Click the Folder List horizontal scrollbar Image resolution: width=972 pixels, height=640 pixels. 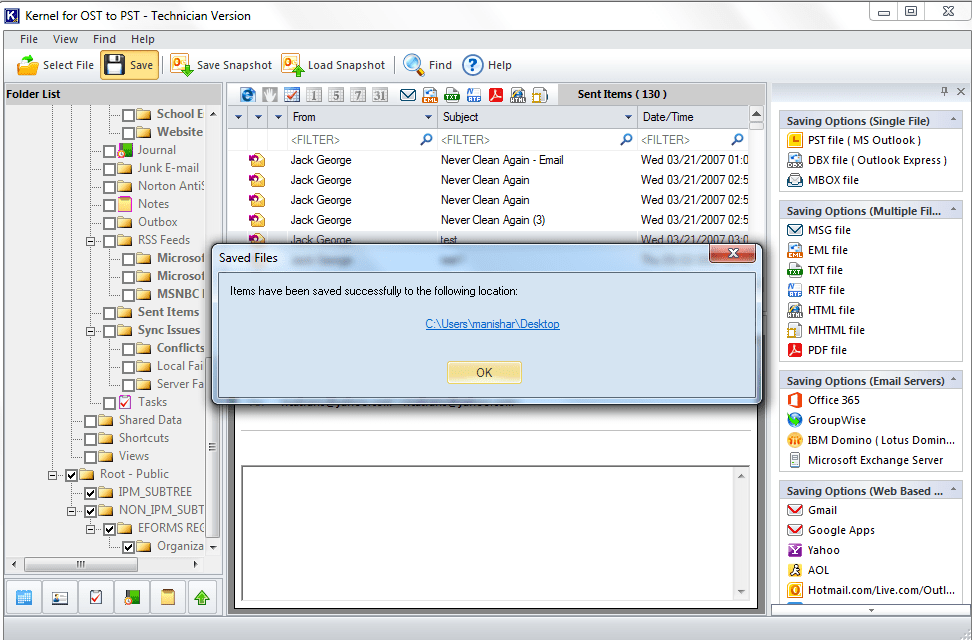point(81,564)
